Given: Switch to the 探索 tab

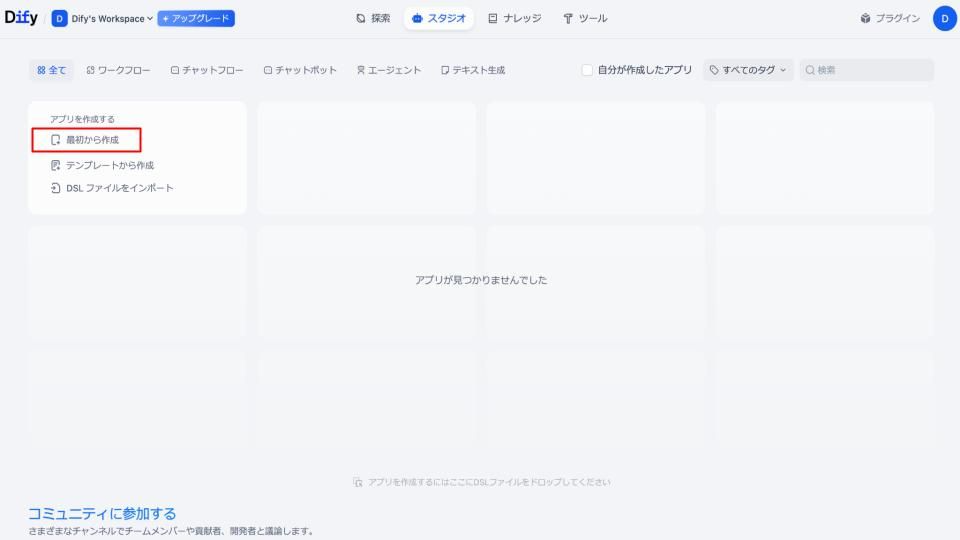Looking at the screenshot, I should point(373,18).
